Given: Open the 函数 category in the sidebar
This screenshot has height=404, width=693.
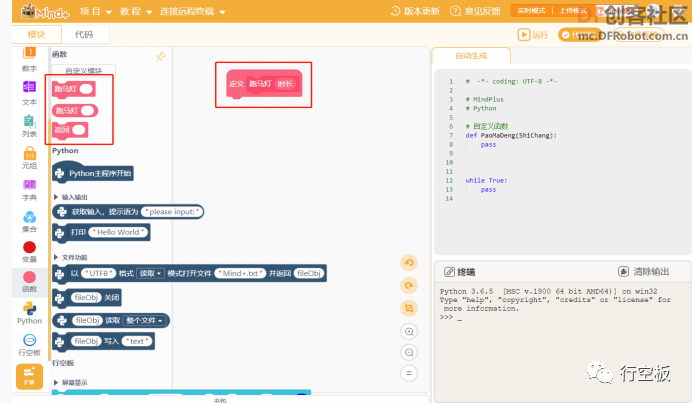Looking at the screenshot, I should (x=29, y=282).
